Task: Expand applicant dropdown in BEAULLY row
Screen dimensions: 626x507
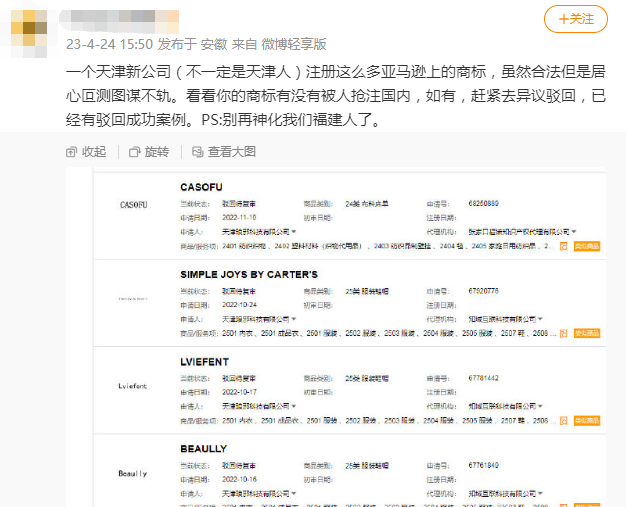Action: (x=294, y=493)
